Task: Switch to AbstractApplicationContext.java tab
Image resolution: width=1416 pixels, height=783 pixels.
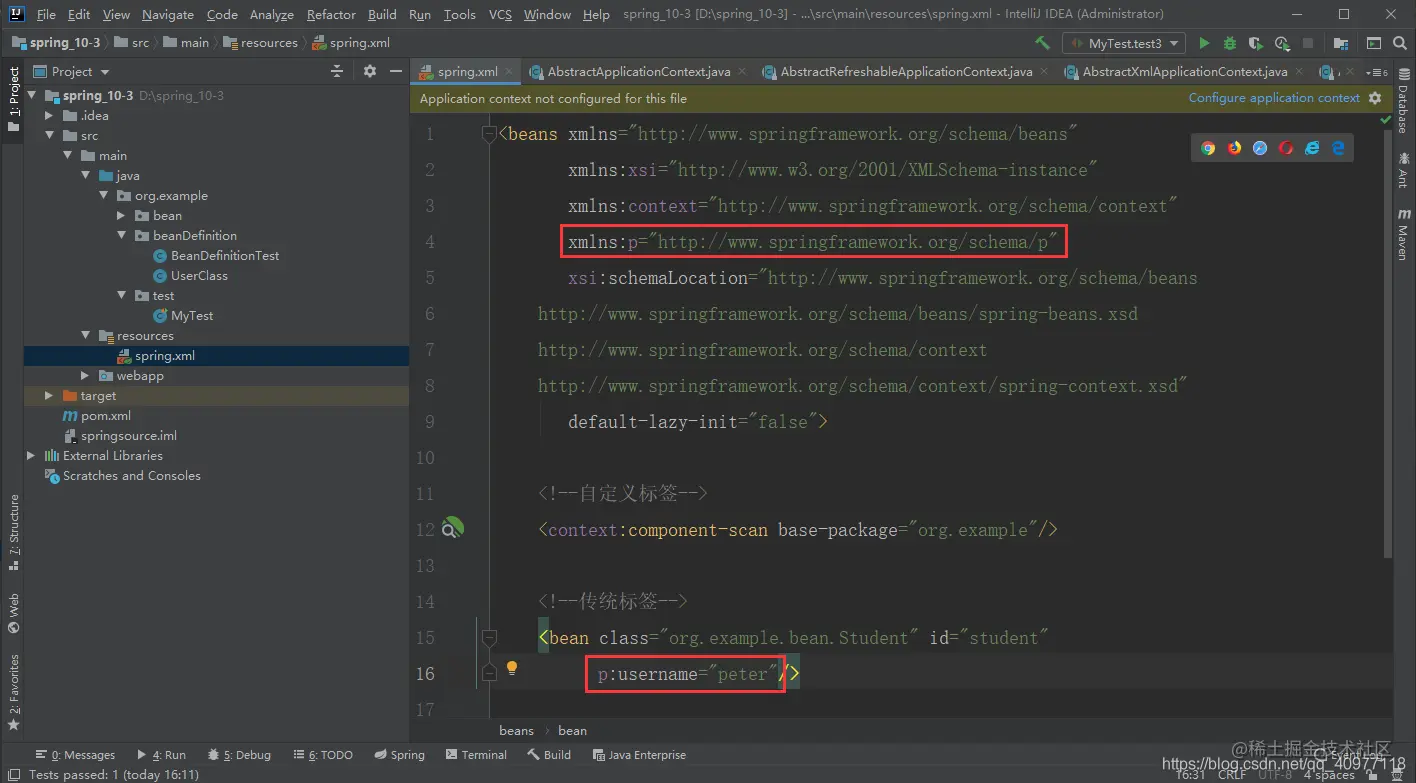Action: pyautogui.click(x=639, y=72)
